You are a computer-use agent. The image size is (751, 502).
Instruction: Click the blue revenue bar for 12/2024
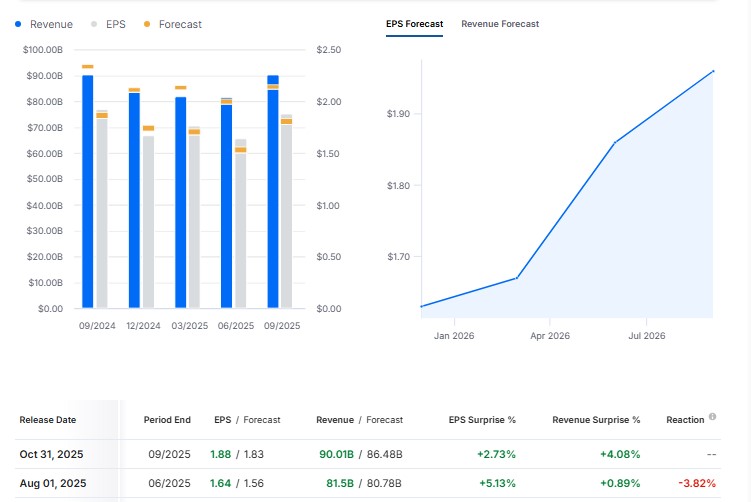pos(134,200)
